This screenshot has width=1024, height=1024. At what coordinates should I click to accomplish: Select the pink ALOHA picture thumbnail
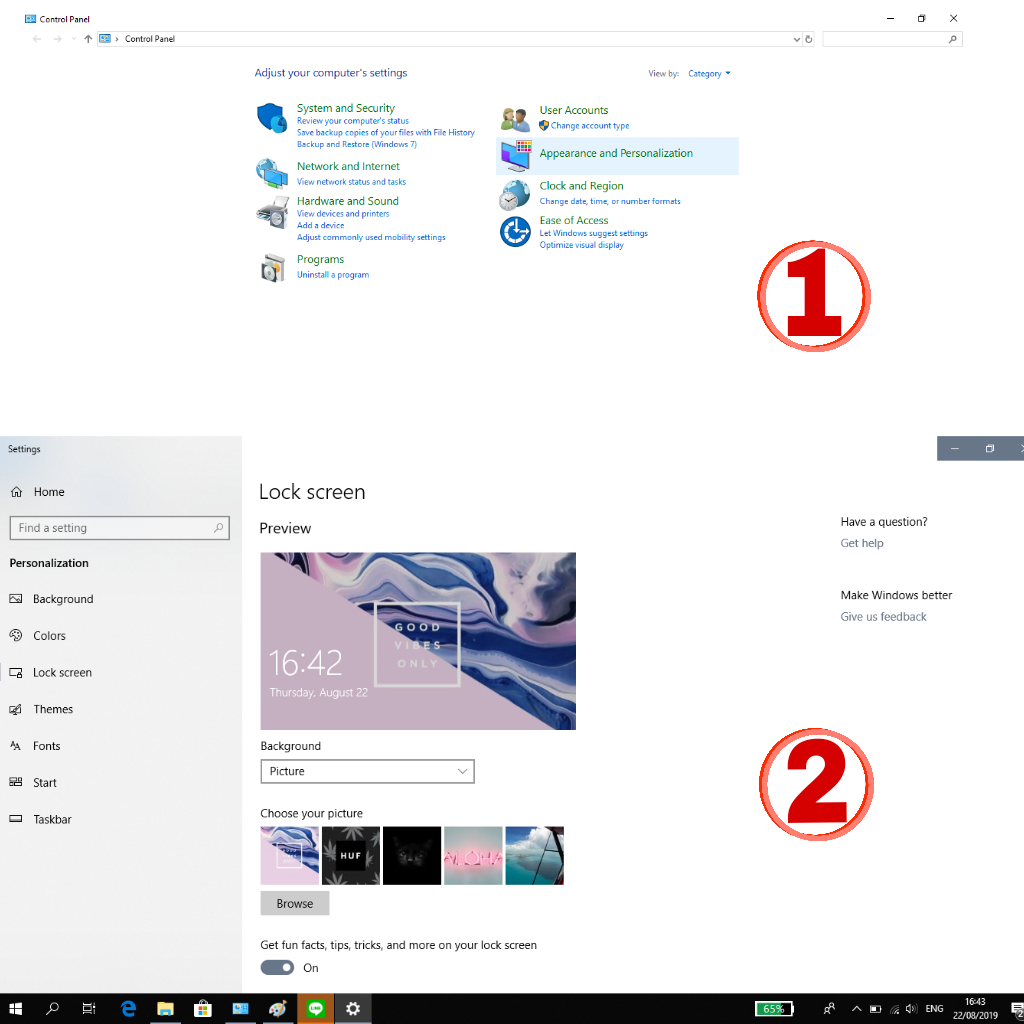click(473, 855)
